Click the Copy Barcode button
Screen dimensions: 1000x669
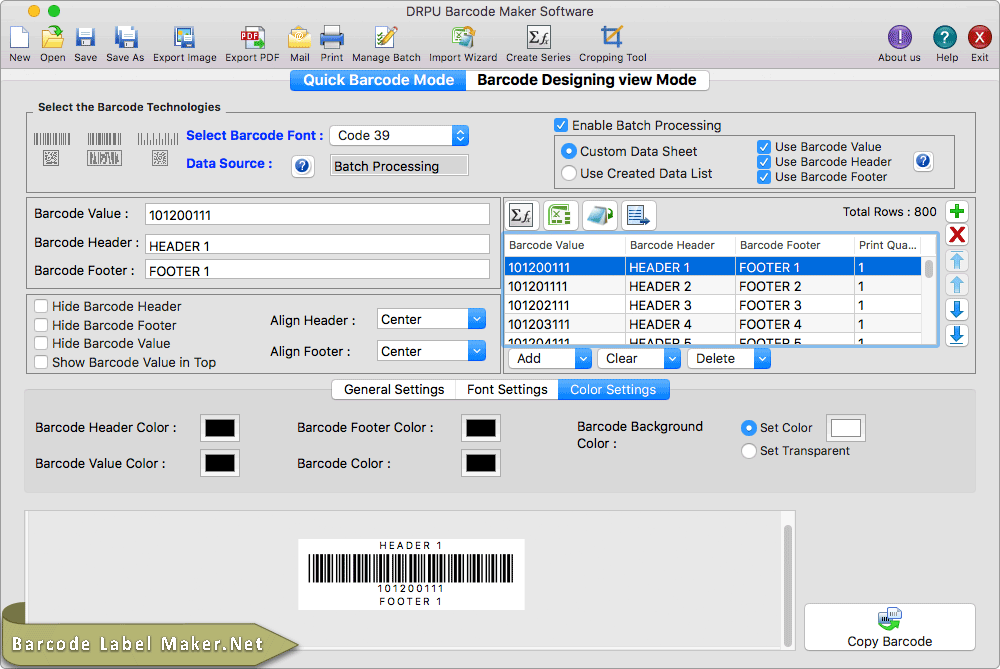coord(890,627)
